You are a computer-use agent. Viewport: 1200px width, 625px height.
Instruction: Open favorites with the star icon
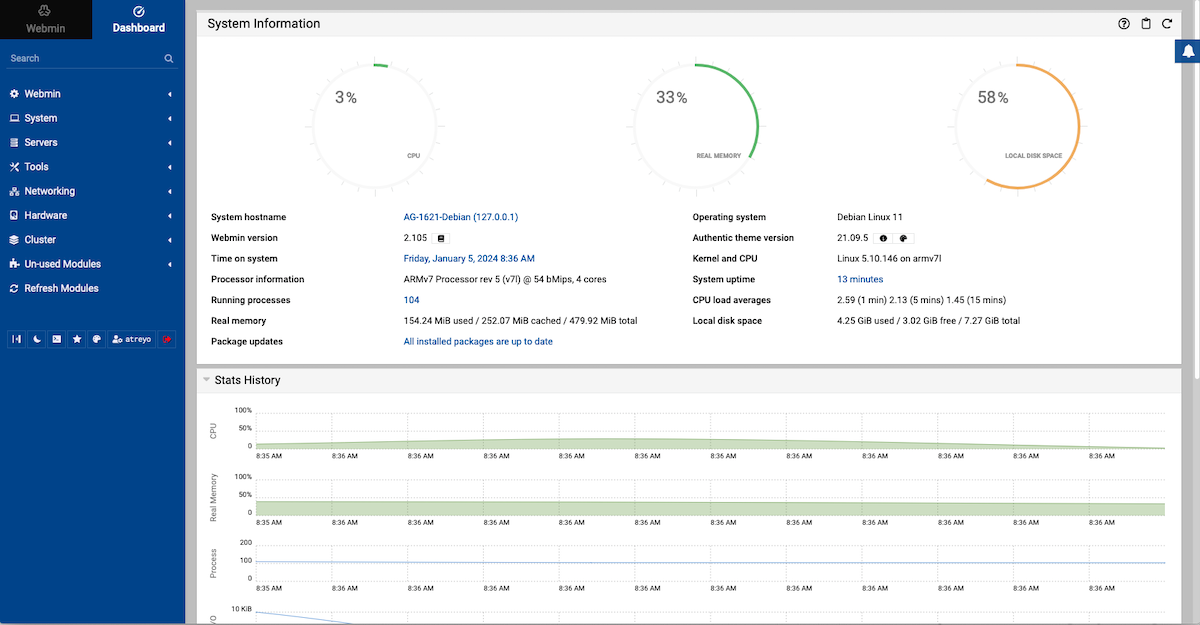[77, 339]
